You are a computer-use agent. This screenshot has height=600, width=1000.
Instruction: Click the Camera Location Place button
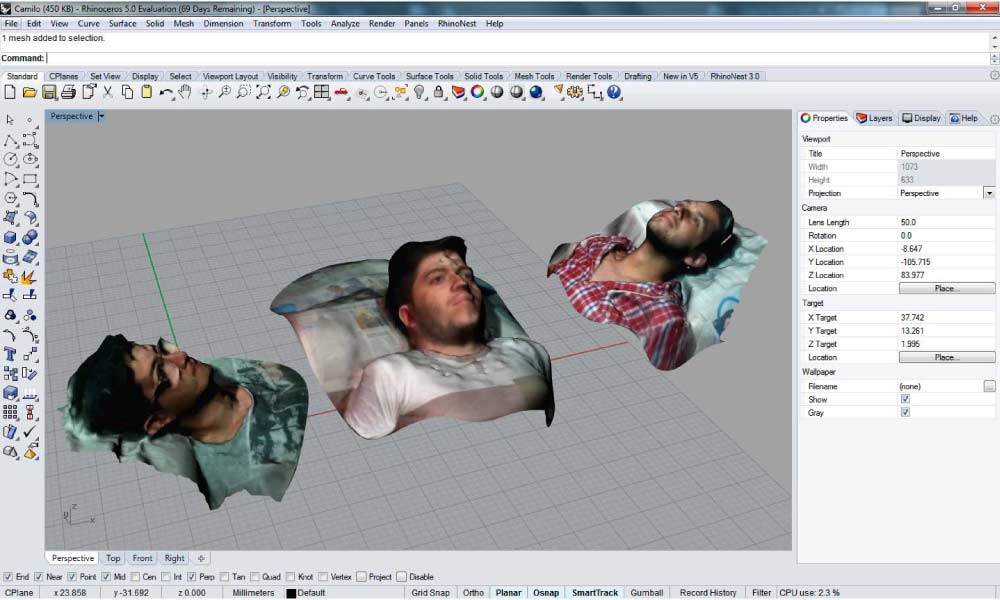click(x=946, y=288)
